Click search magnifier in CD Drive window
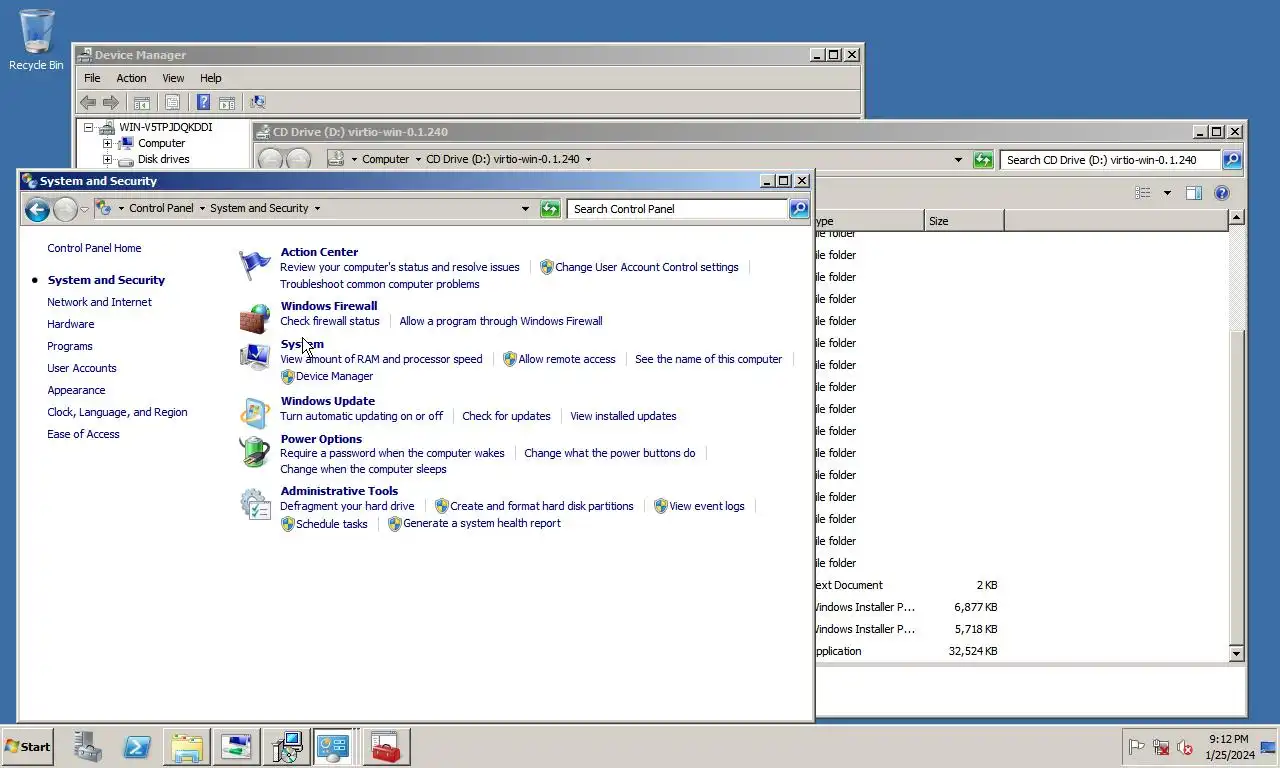The image size is (1280, 768). click(1232, 160)
